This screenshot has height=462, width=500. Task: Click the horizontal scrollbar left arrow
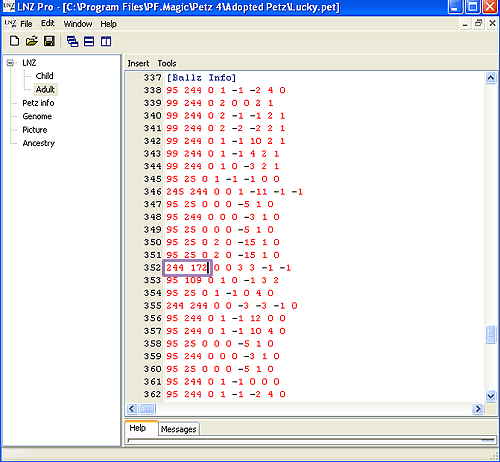(x=132, y=408)
